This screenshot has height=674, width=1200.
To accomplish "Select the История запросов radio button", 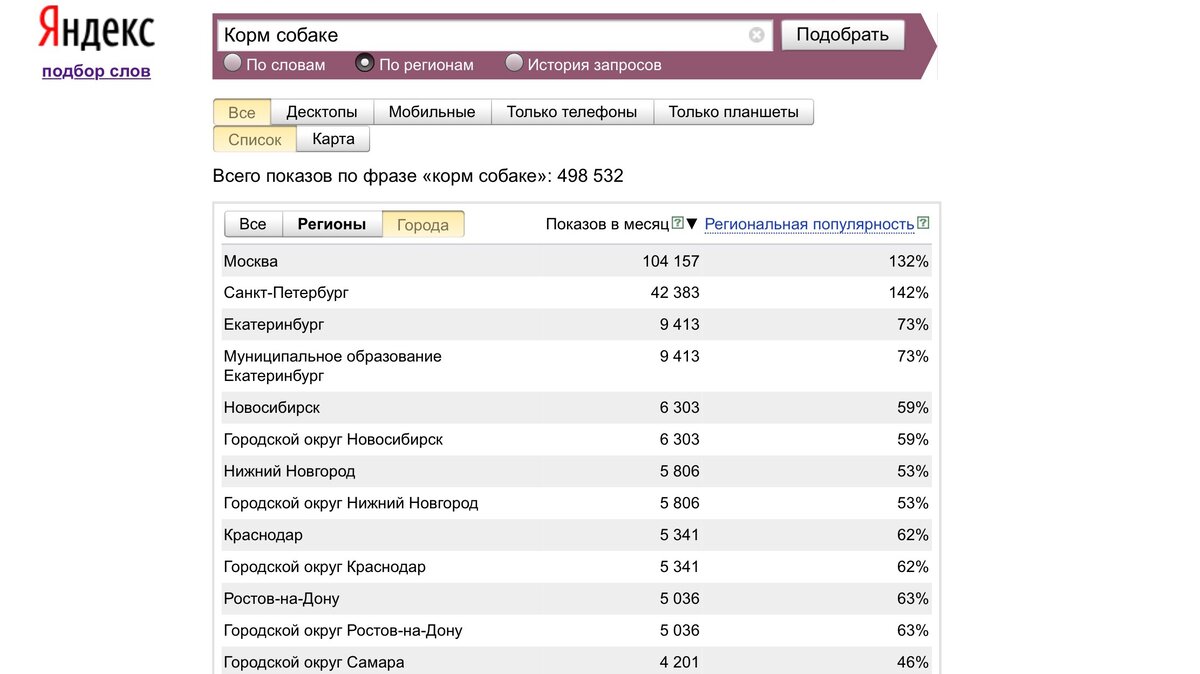I will coord(514,64).
